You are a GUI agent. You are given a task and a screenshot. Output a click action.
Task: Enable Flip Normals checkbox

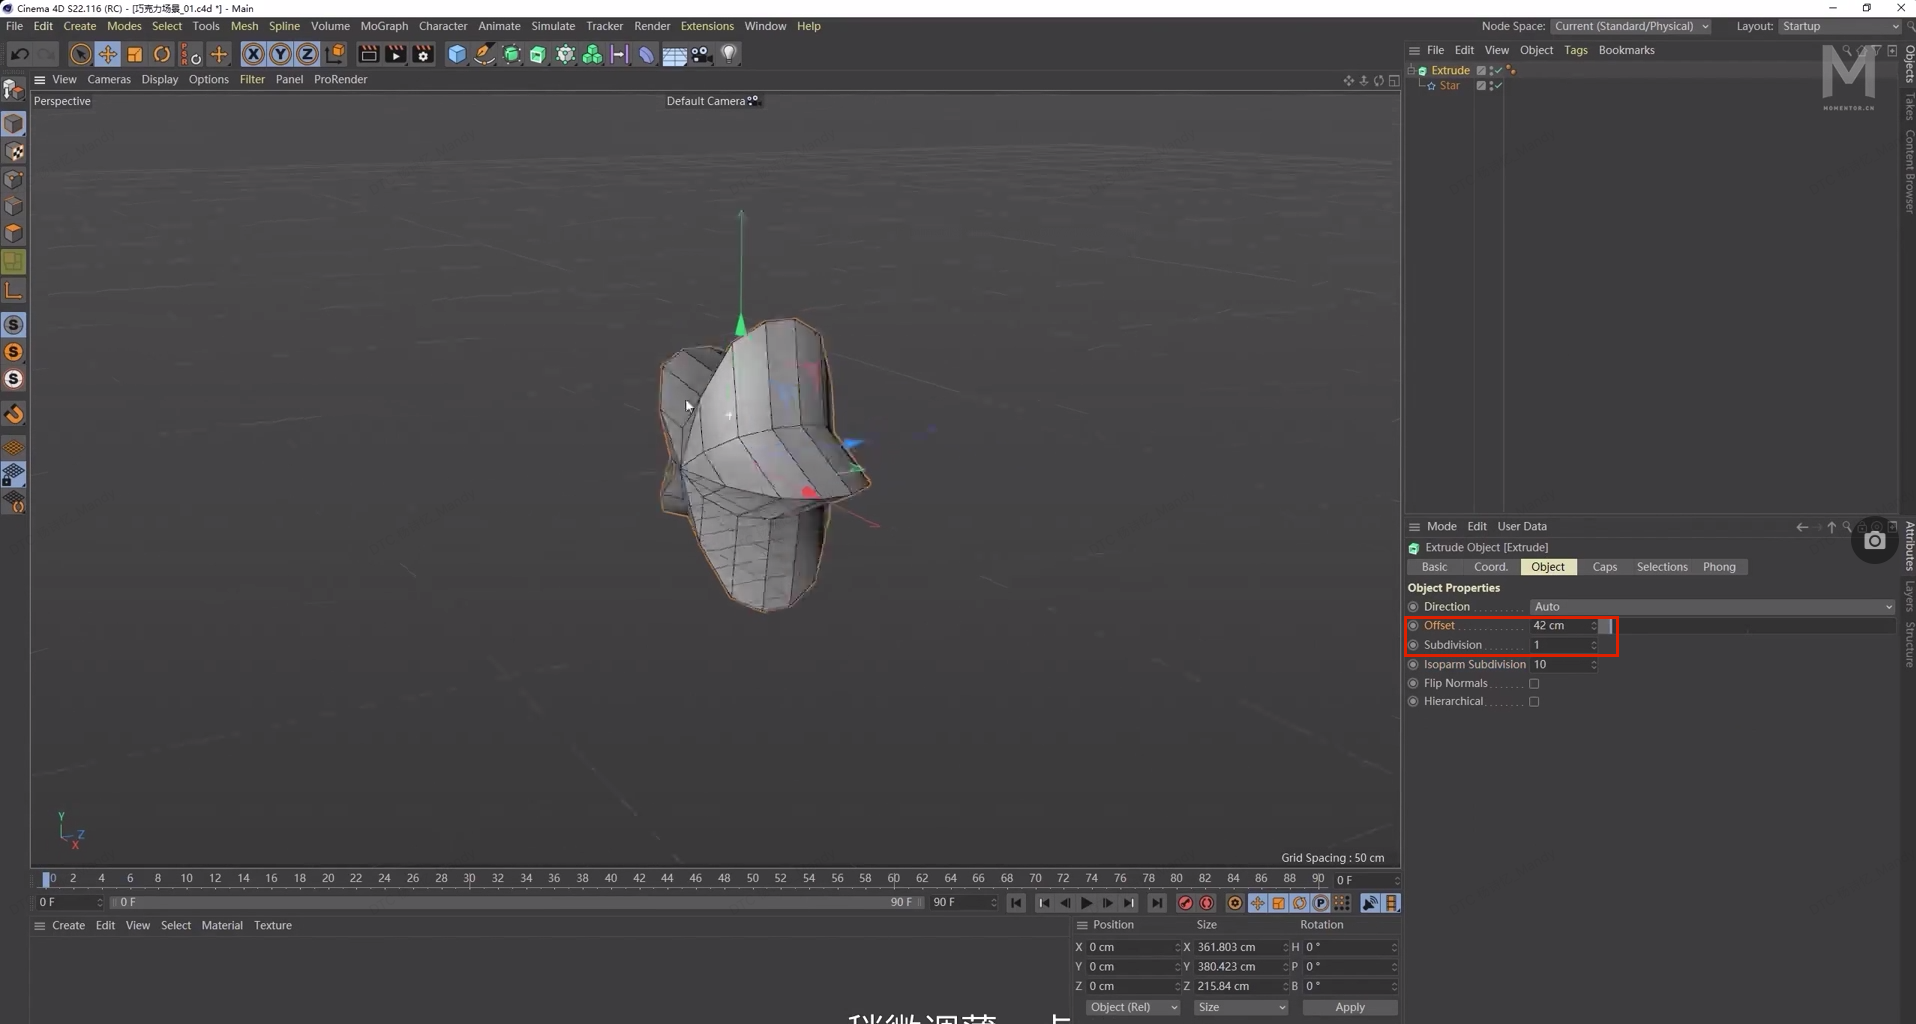(x=1534, y=684)
